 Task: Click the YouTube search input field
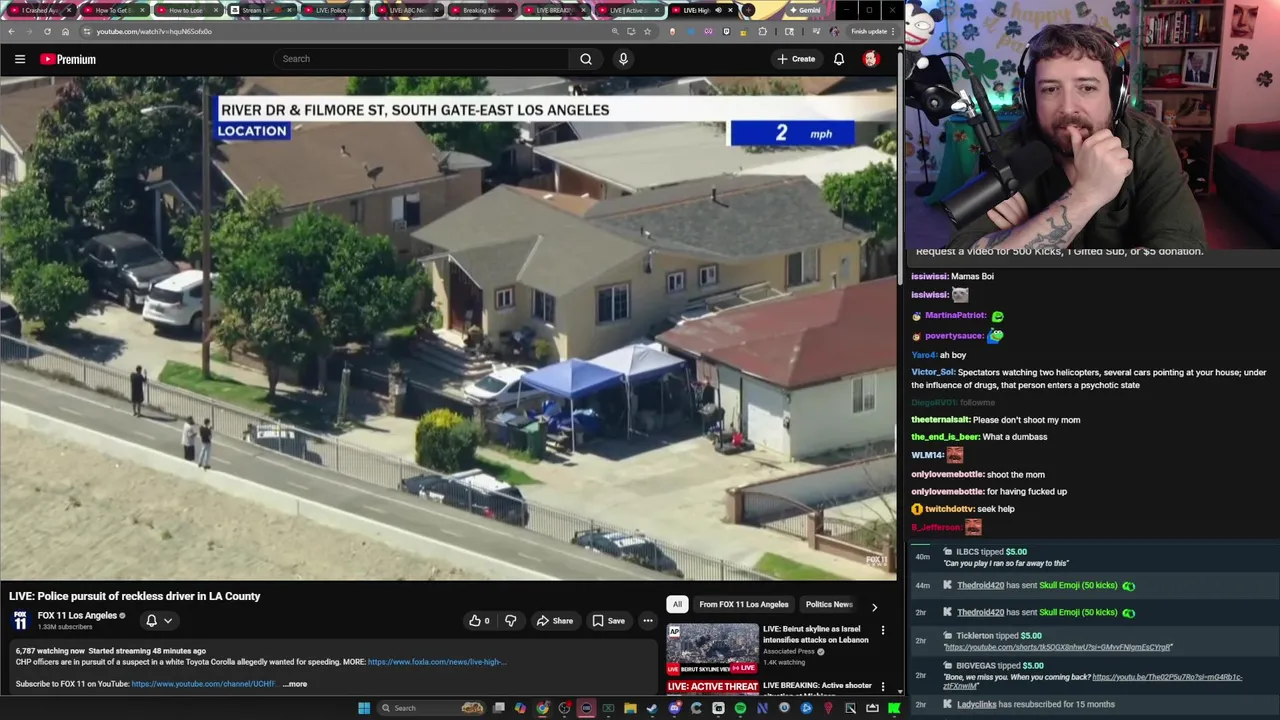tap(420, 59)
